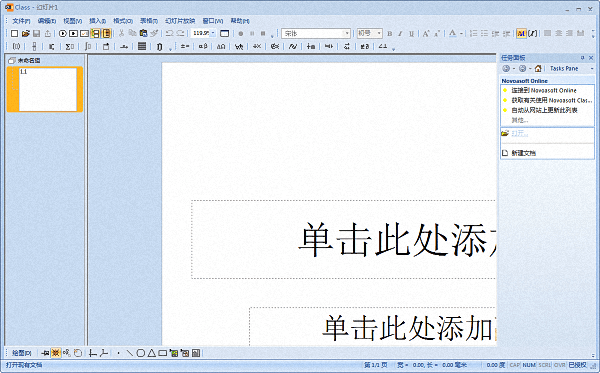Start slideshow with circled play icon

point(63,34)
